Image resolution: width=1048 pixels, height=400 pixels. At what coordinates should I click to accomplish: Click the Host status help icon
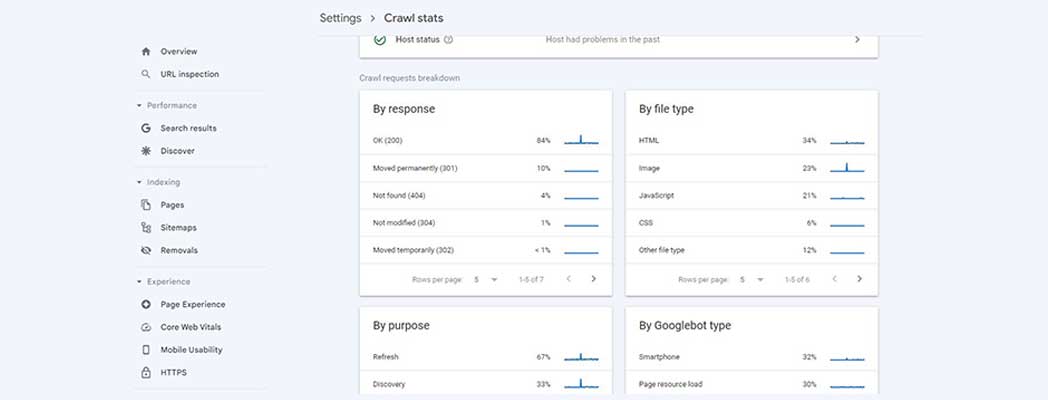[448, 40]
